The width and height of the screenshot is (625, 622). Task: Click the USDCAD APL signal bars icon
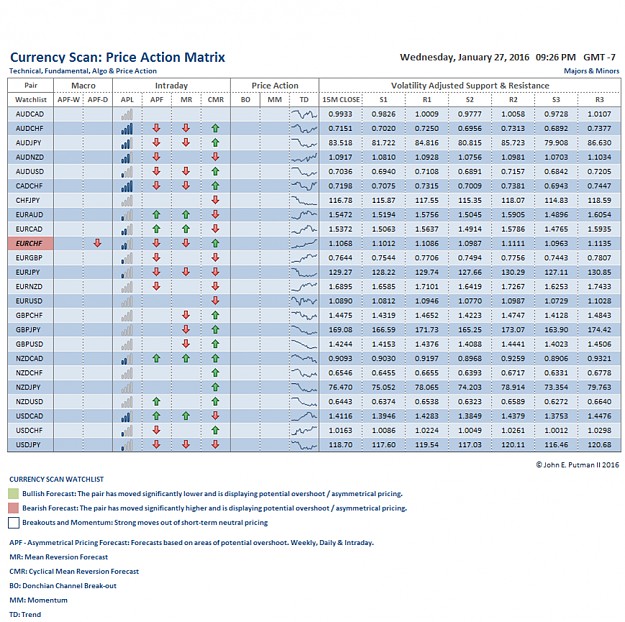pyautogui.click(x=127, y=416)
